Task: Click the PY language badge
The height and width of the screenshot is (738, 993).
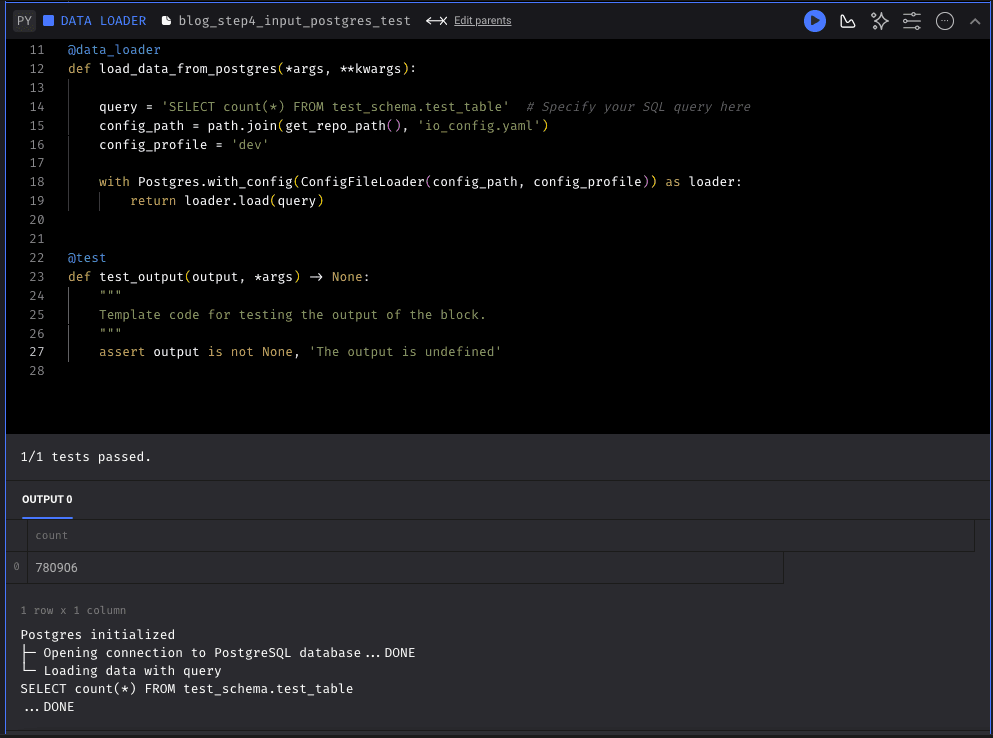Action: pyautogui.click(x=24, y=21)
